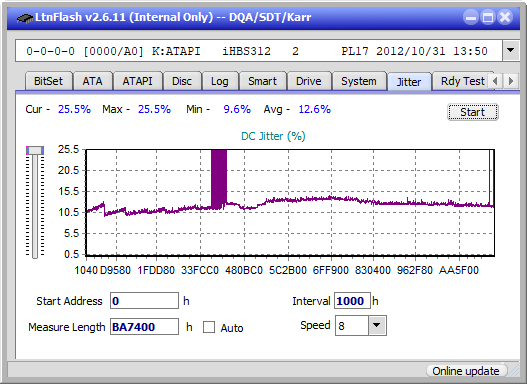Switch to the ATA tab
This screenshot has width=527, height=384.
(92, 81)
